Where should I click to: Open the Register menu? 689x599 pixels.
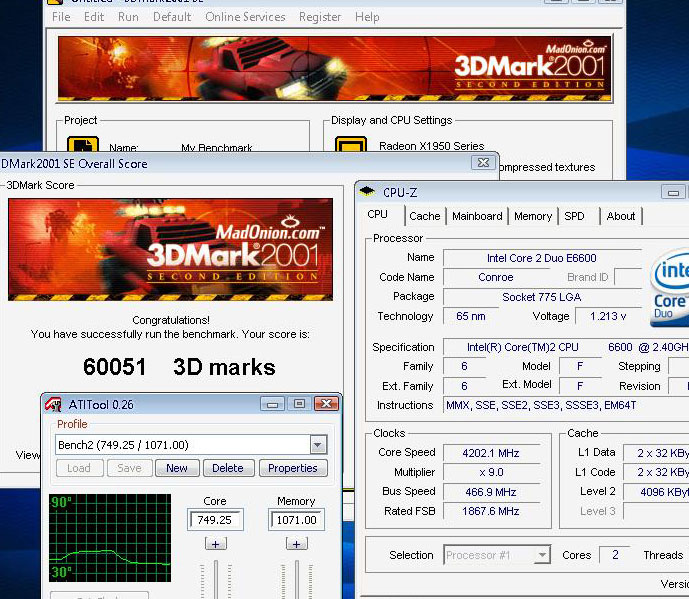pyautogui.click(x=320, y=17)
